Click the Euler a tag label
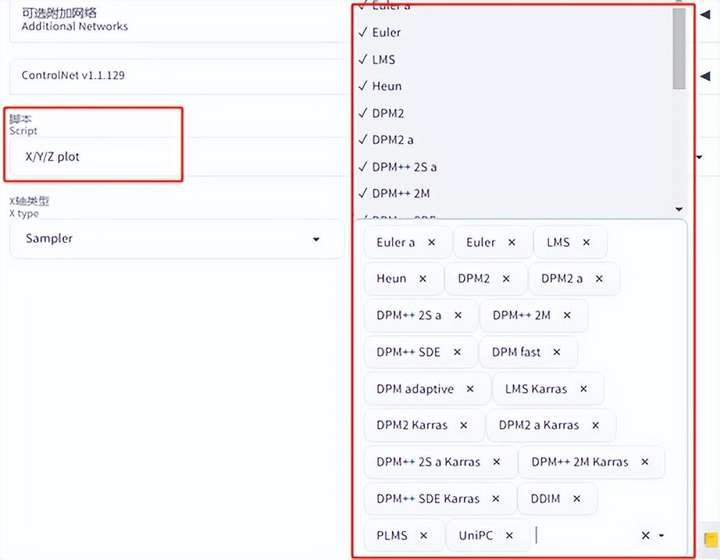 (395, 242)
